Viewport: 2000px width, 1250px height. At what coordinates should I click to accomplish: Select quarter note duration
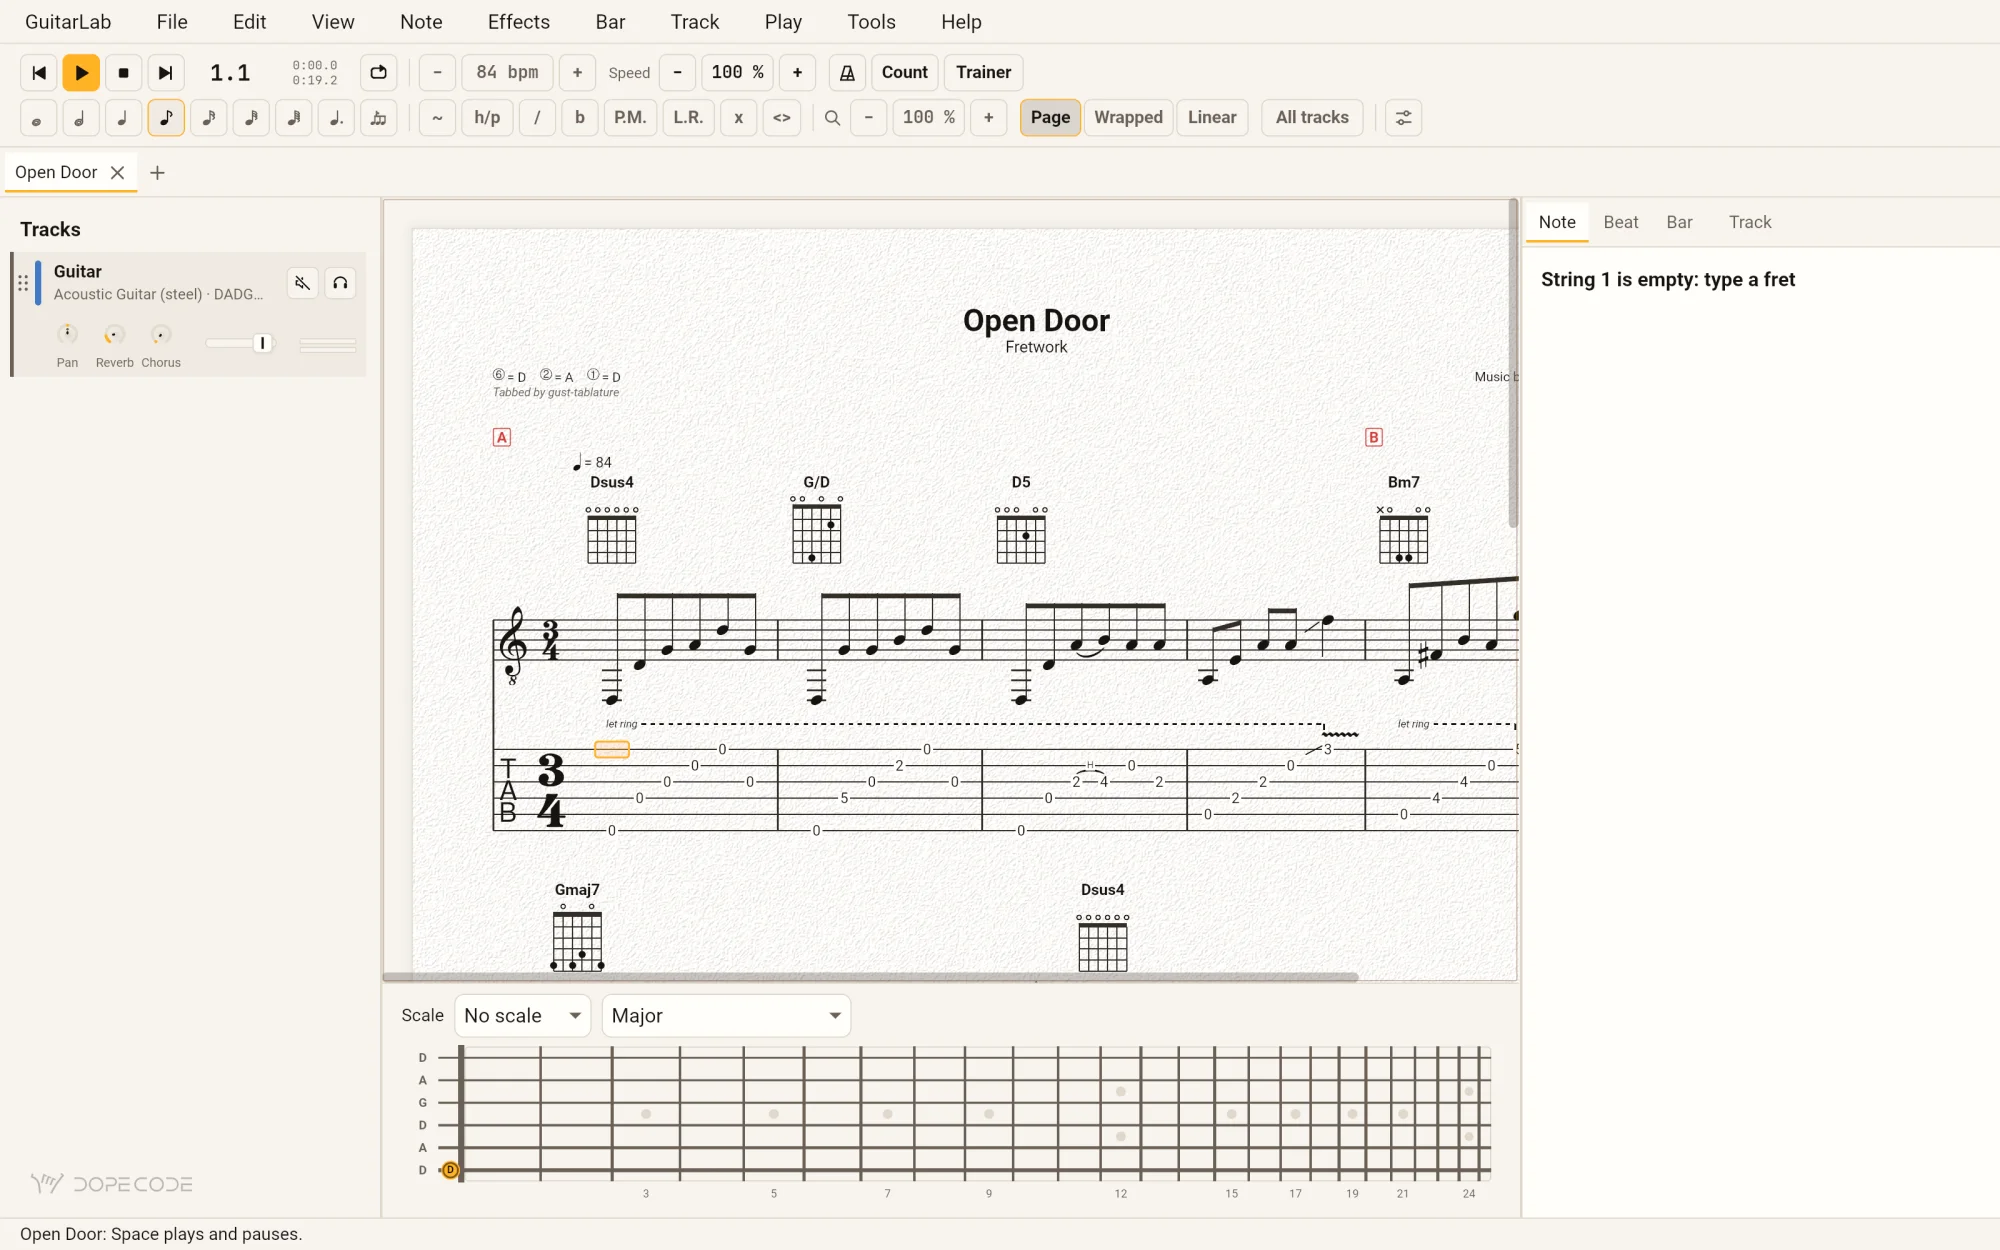(123, 118)
